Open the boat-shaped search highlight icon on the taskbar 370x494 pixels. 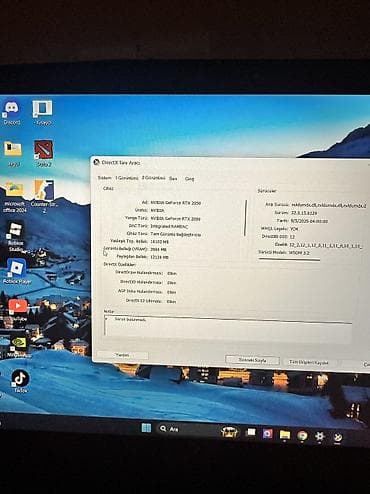pyautogui.click(x=230, y=432)
